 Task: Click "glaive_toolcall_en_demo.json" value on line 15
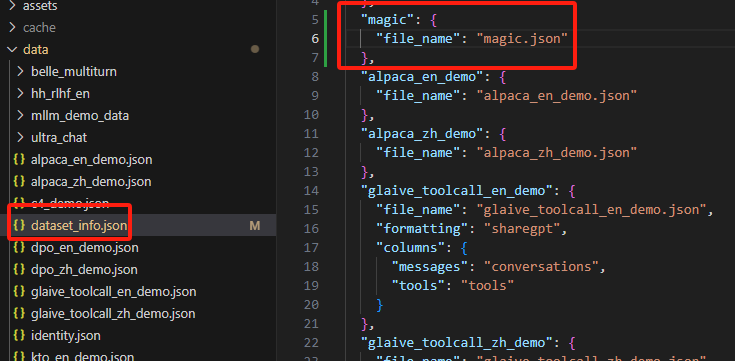(x=591, y=210)
